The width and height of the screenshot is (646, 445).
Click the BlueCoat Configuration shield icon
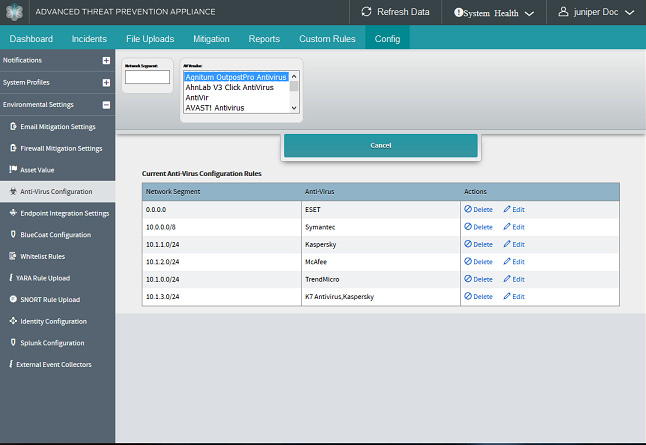click(13, 234)
